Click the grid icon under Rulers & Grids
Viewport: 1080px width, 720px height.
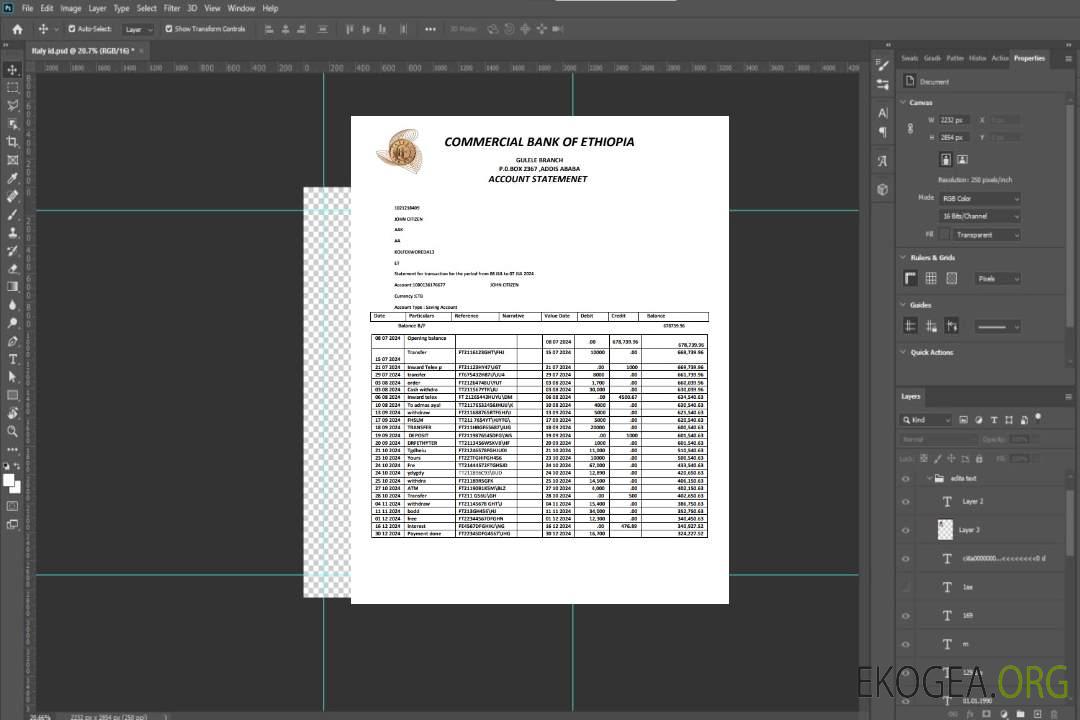pos(931,278)
